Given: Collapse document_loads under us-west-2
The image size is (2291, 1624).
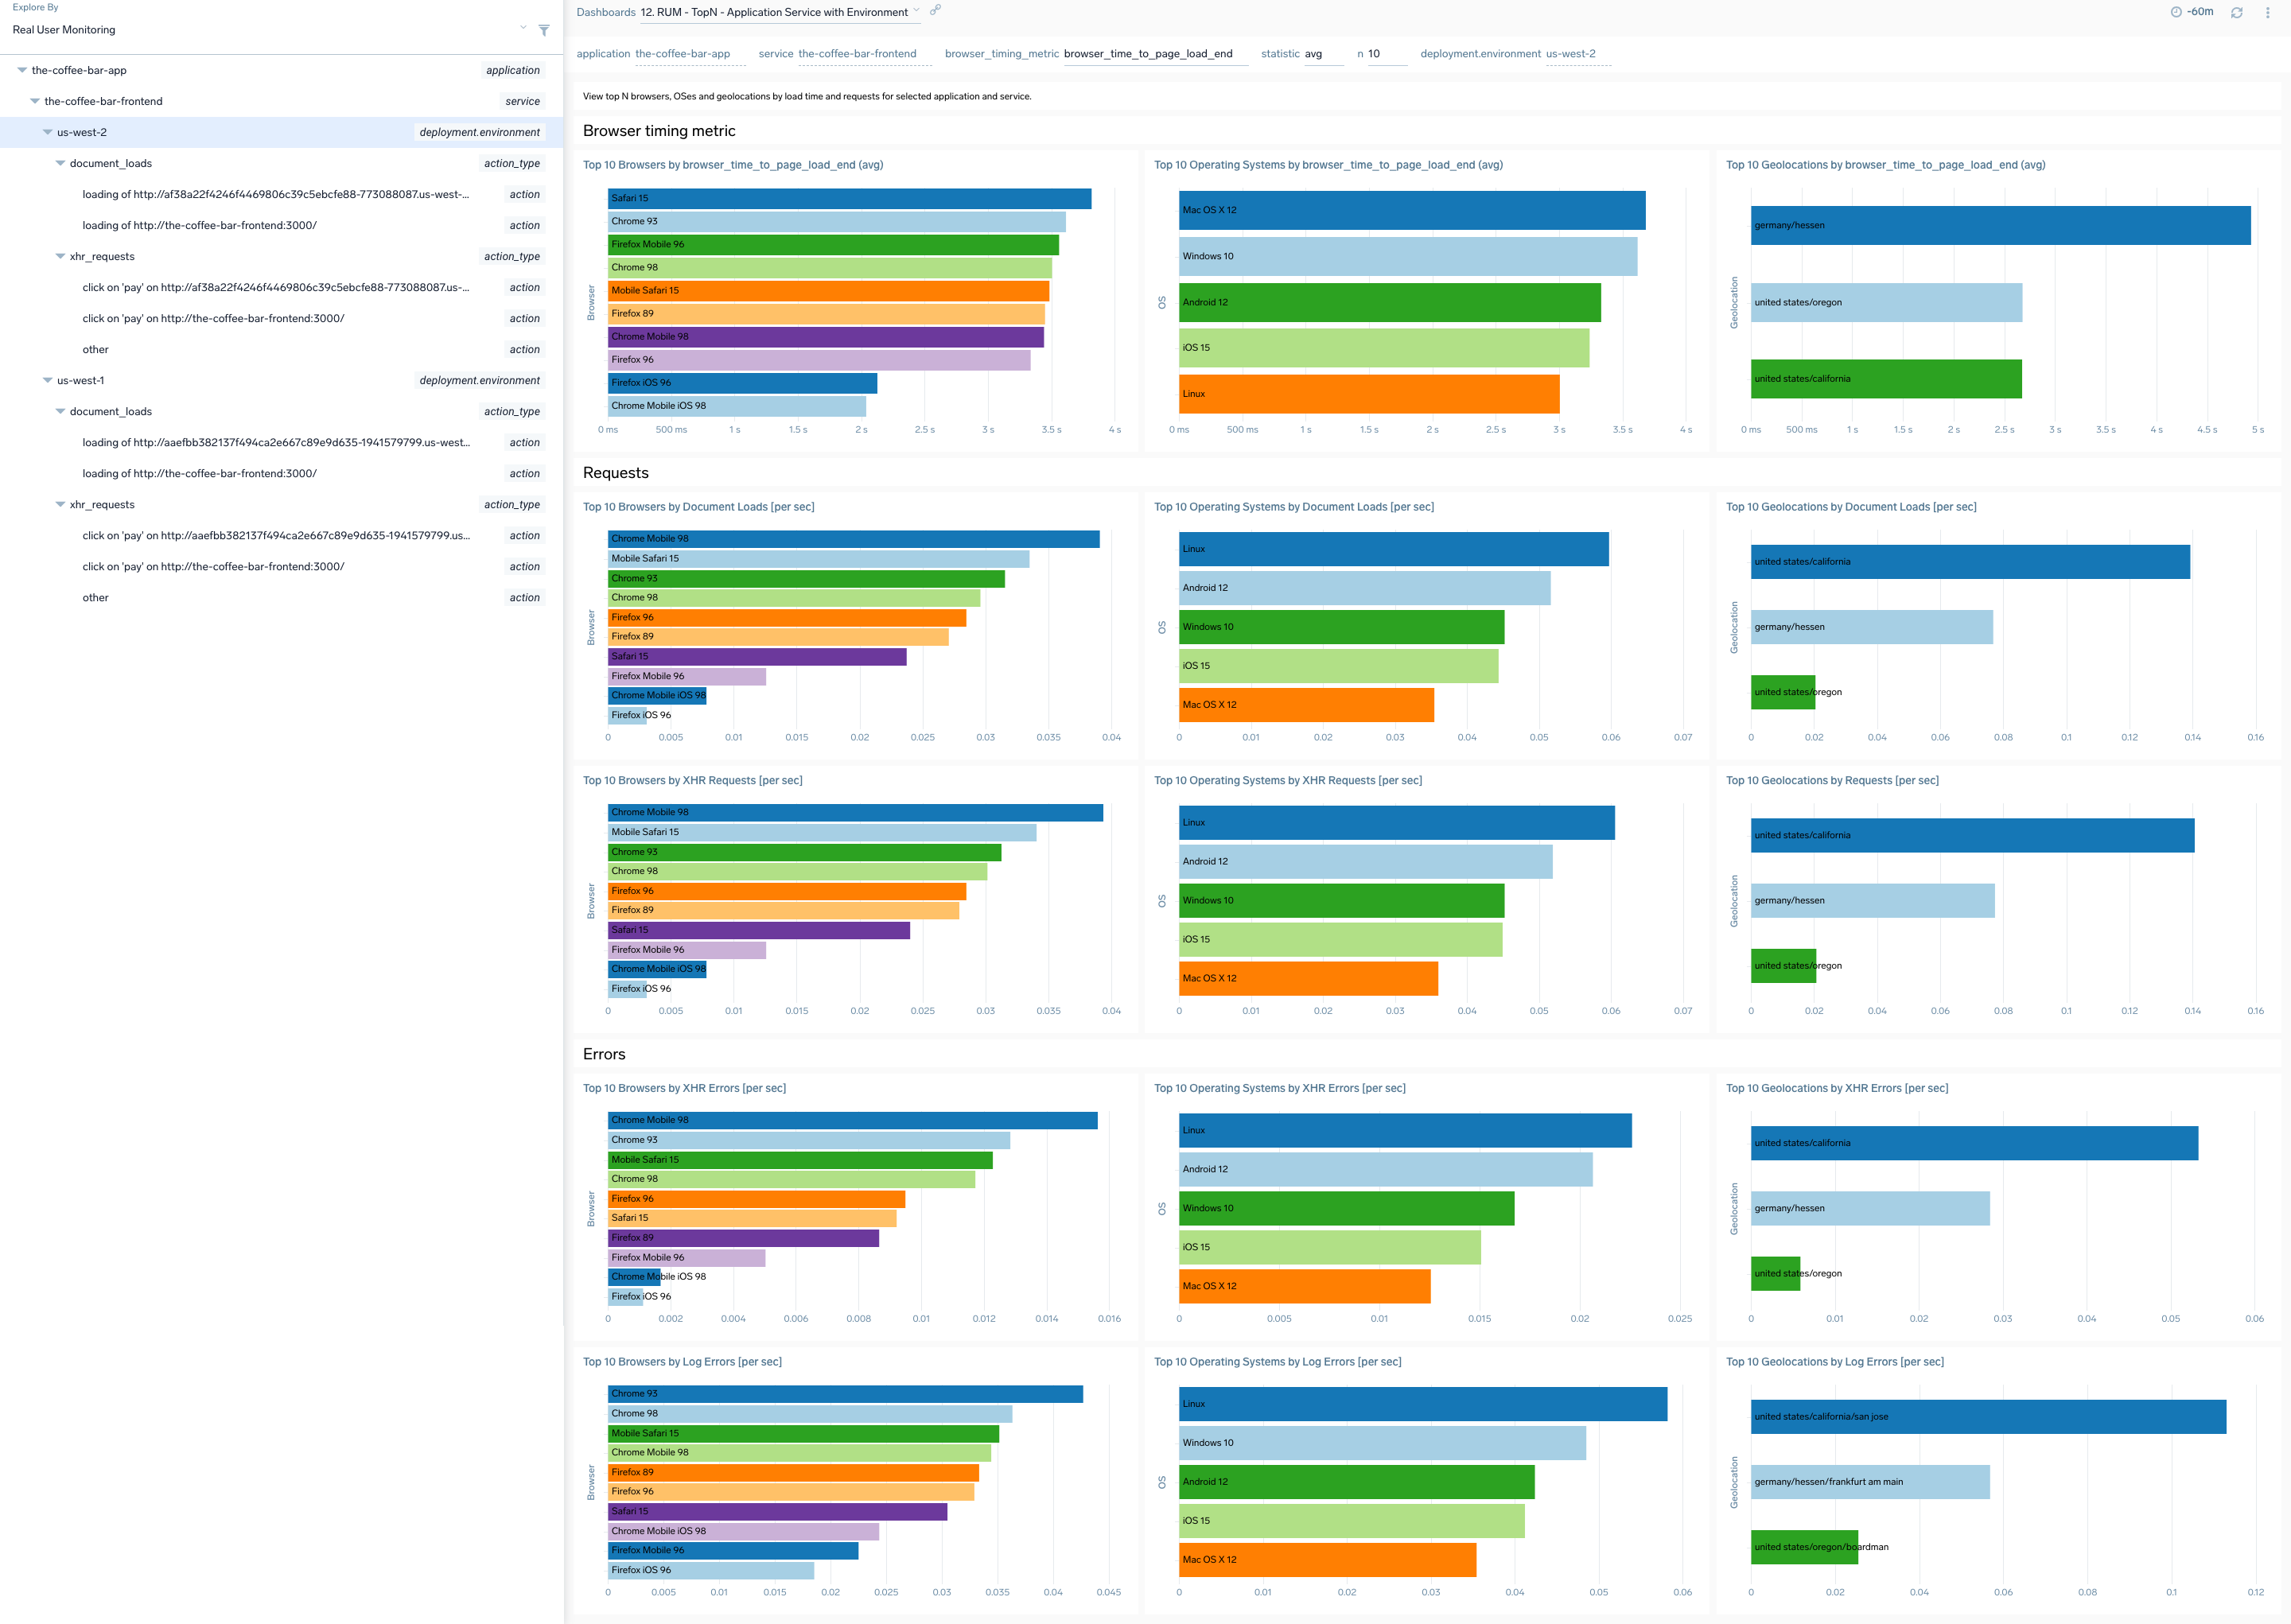Looking at the screenshot, I should click(x=60, y=163).
